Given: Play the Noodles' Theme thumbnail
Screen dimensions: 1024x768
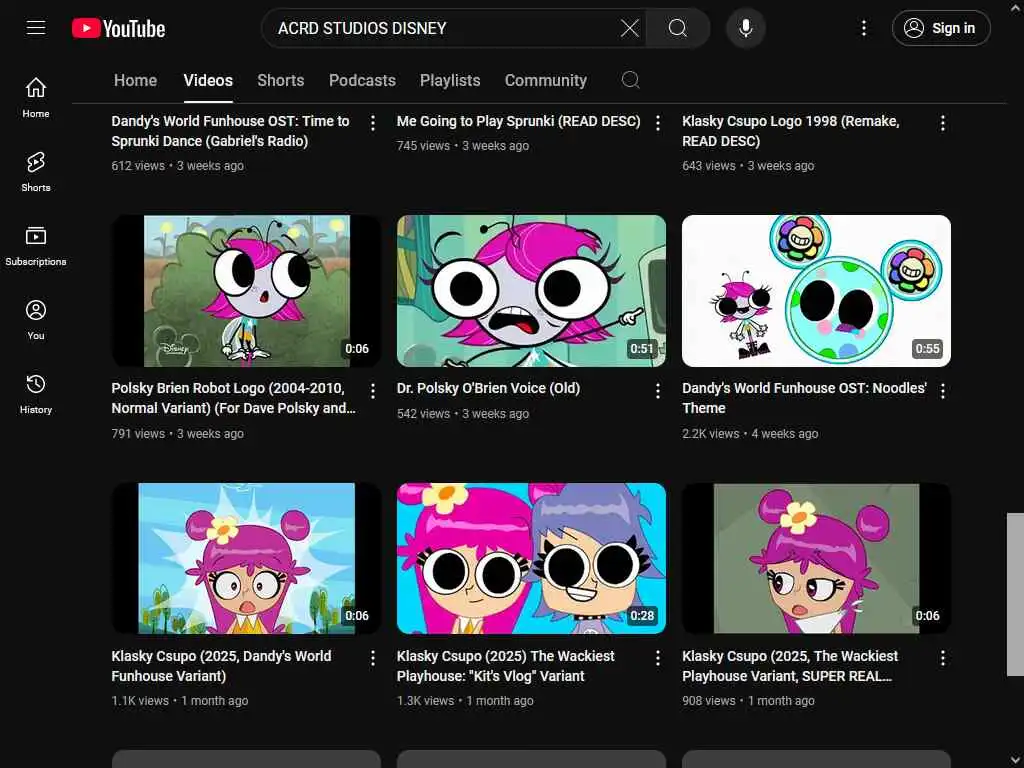Looking at the screenshot, I should [816, 291].
